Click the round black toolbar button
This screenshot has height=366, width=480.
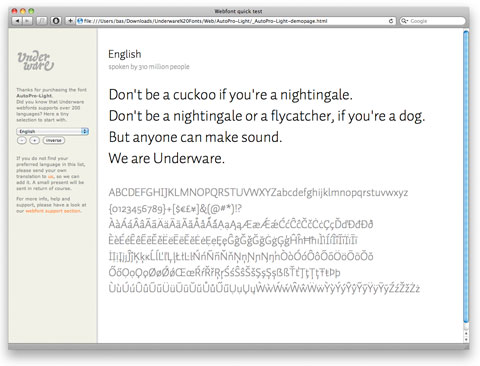pos(56,21)
